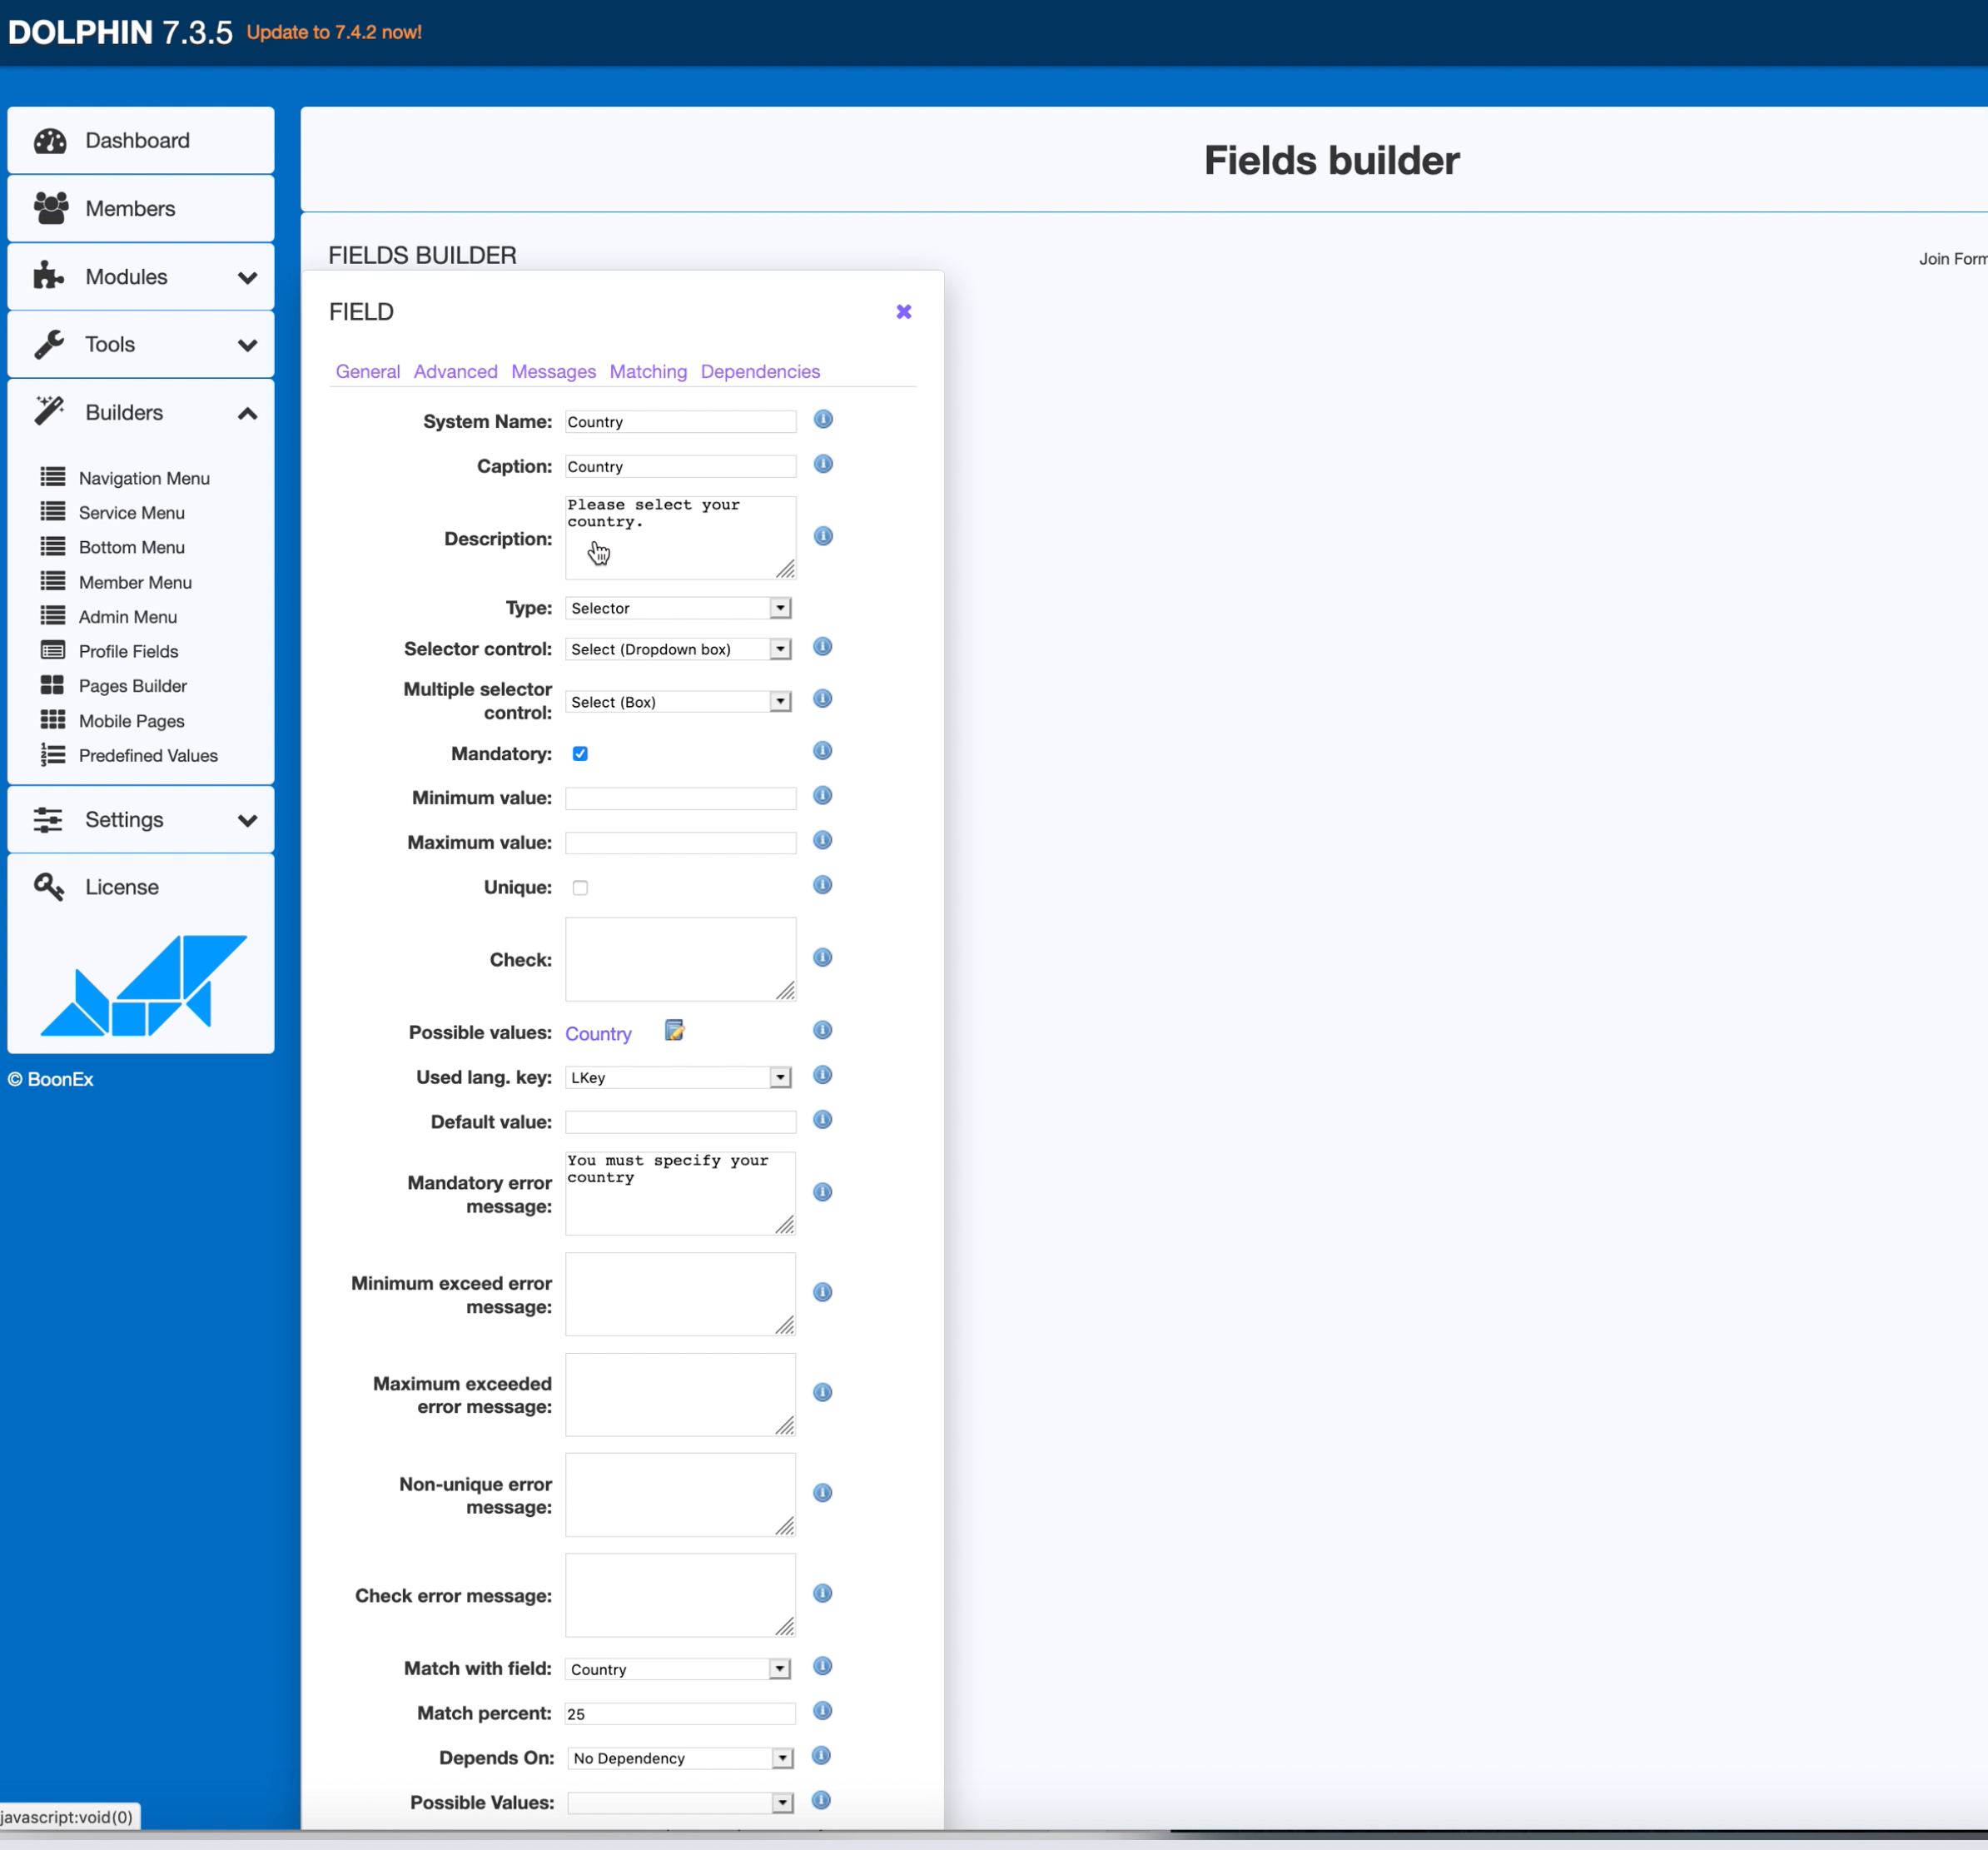Click the License key icon
The height and width of the screenshot is (1850, 1988).
click(x=49, y=887)
